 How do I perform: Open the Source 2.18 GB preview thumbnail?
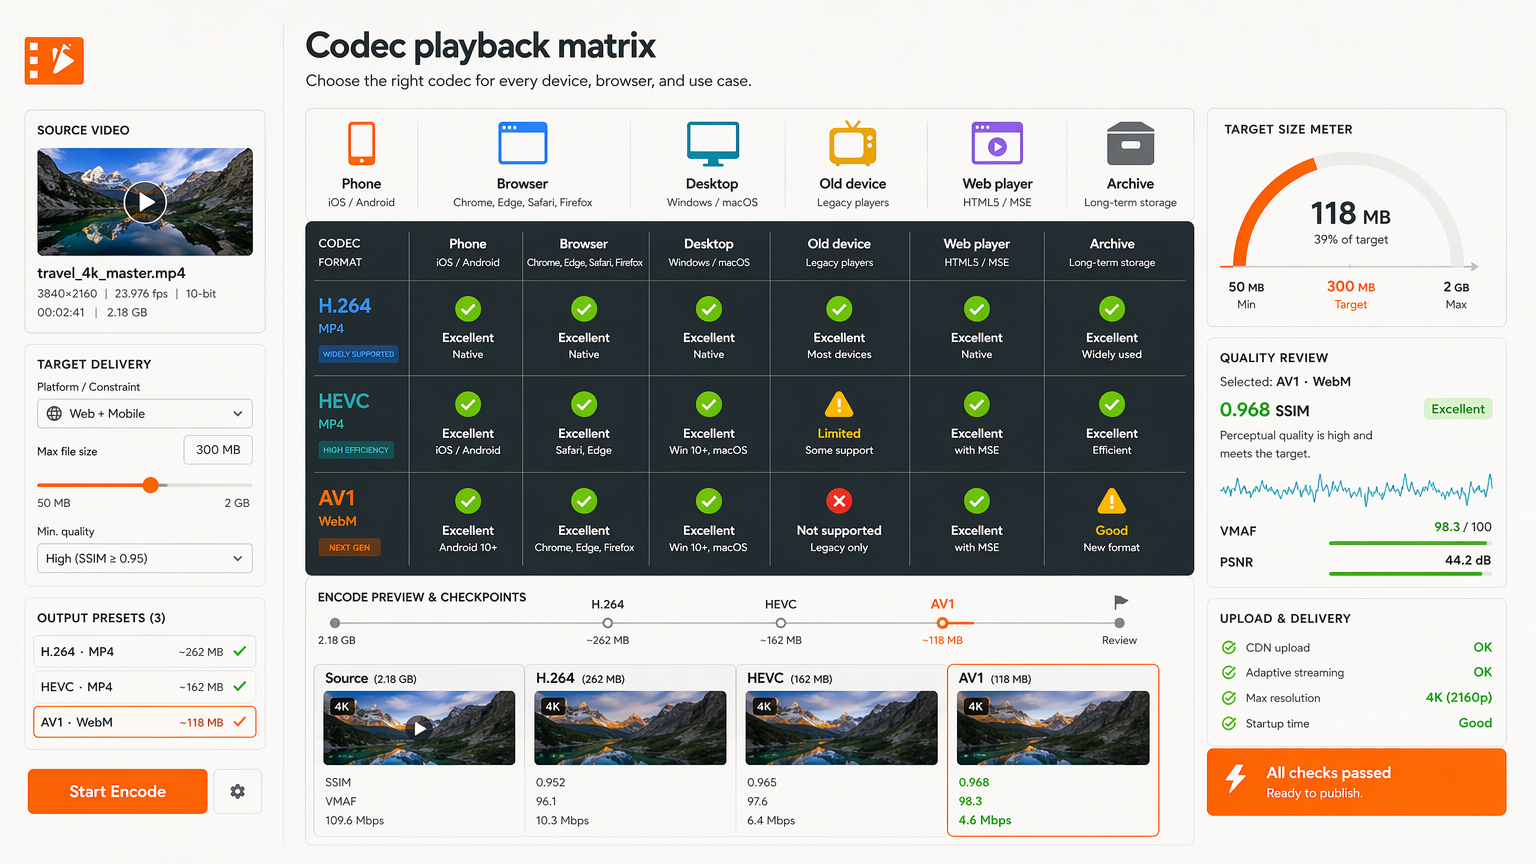click(419, 728)
